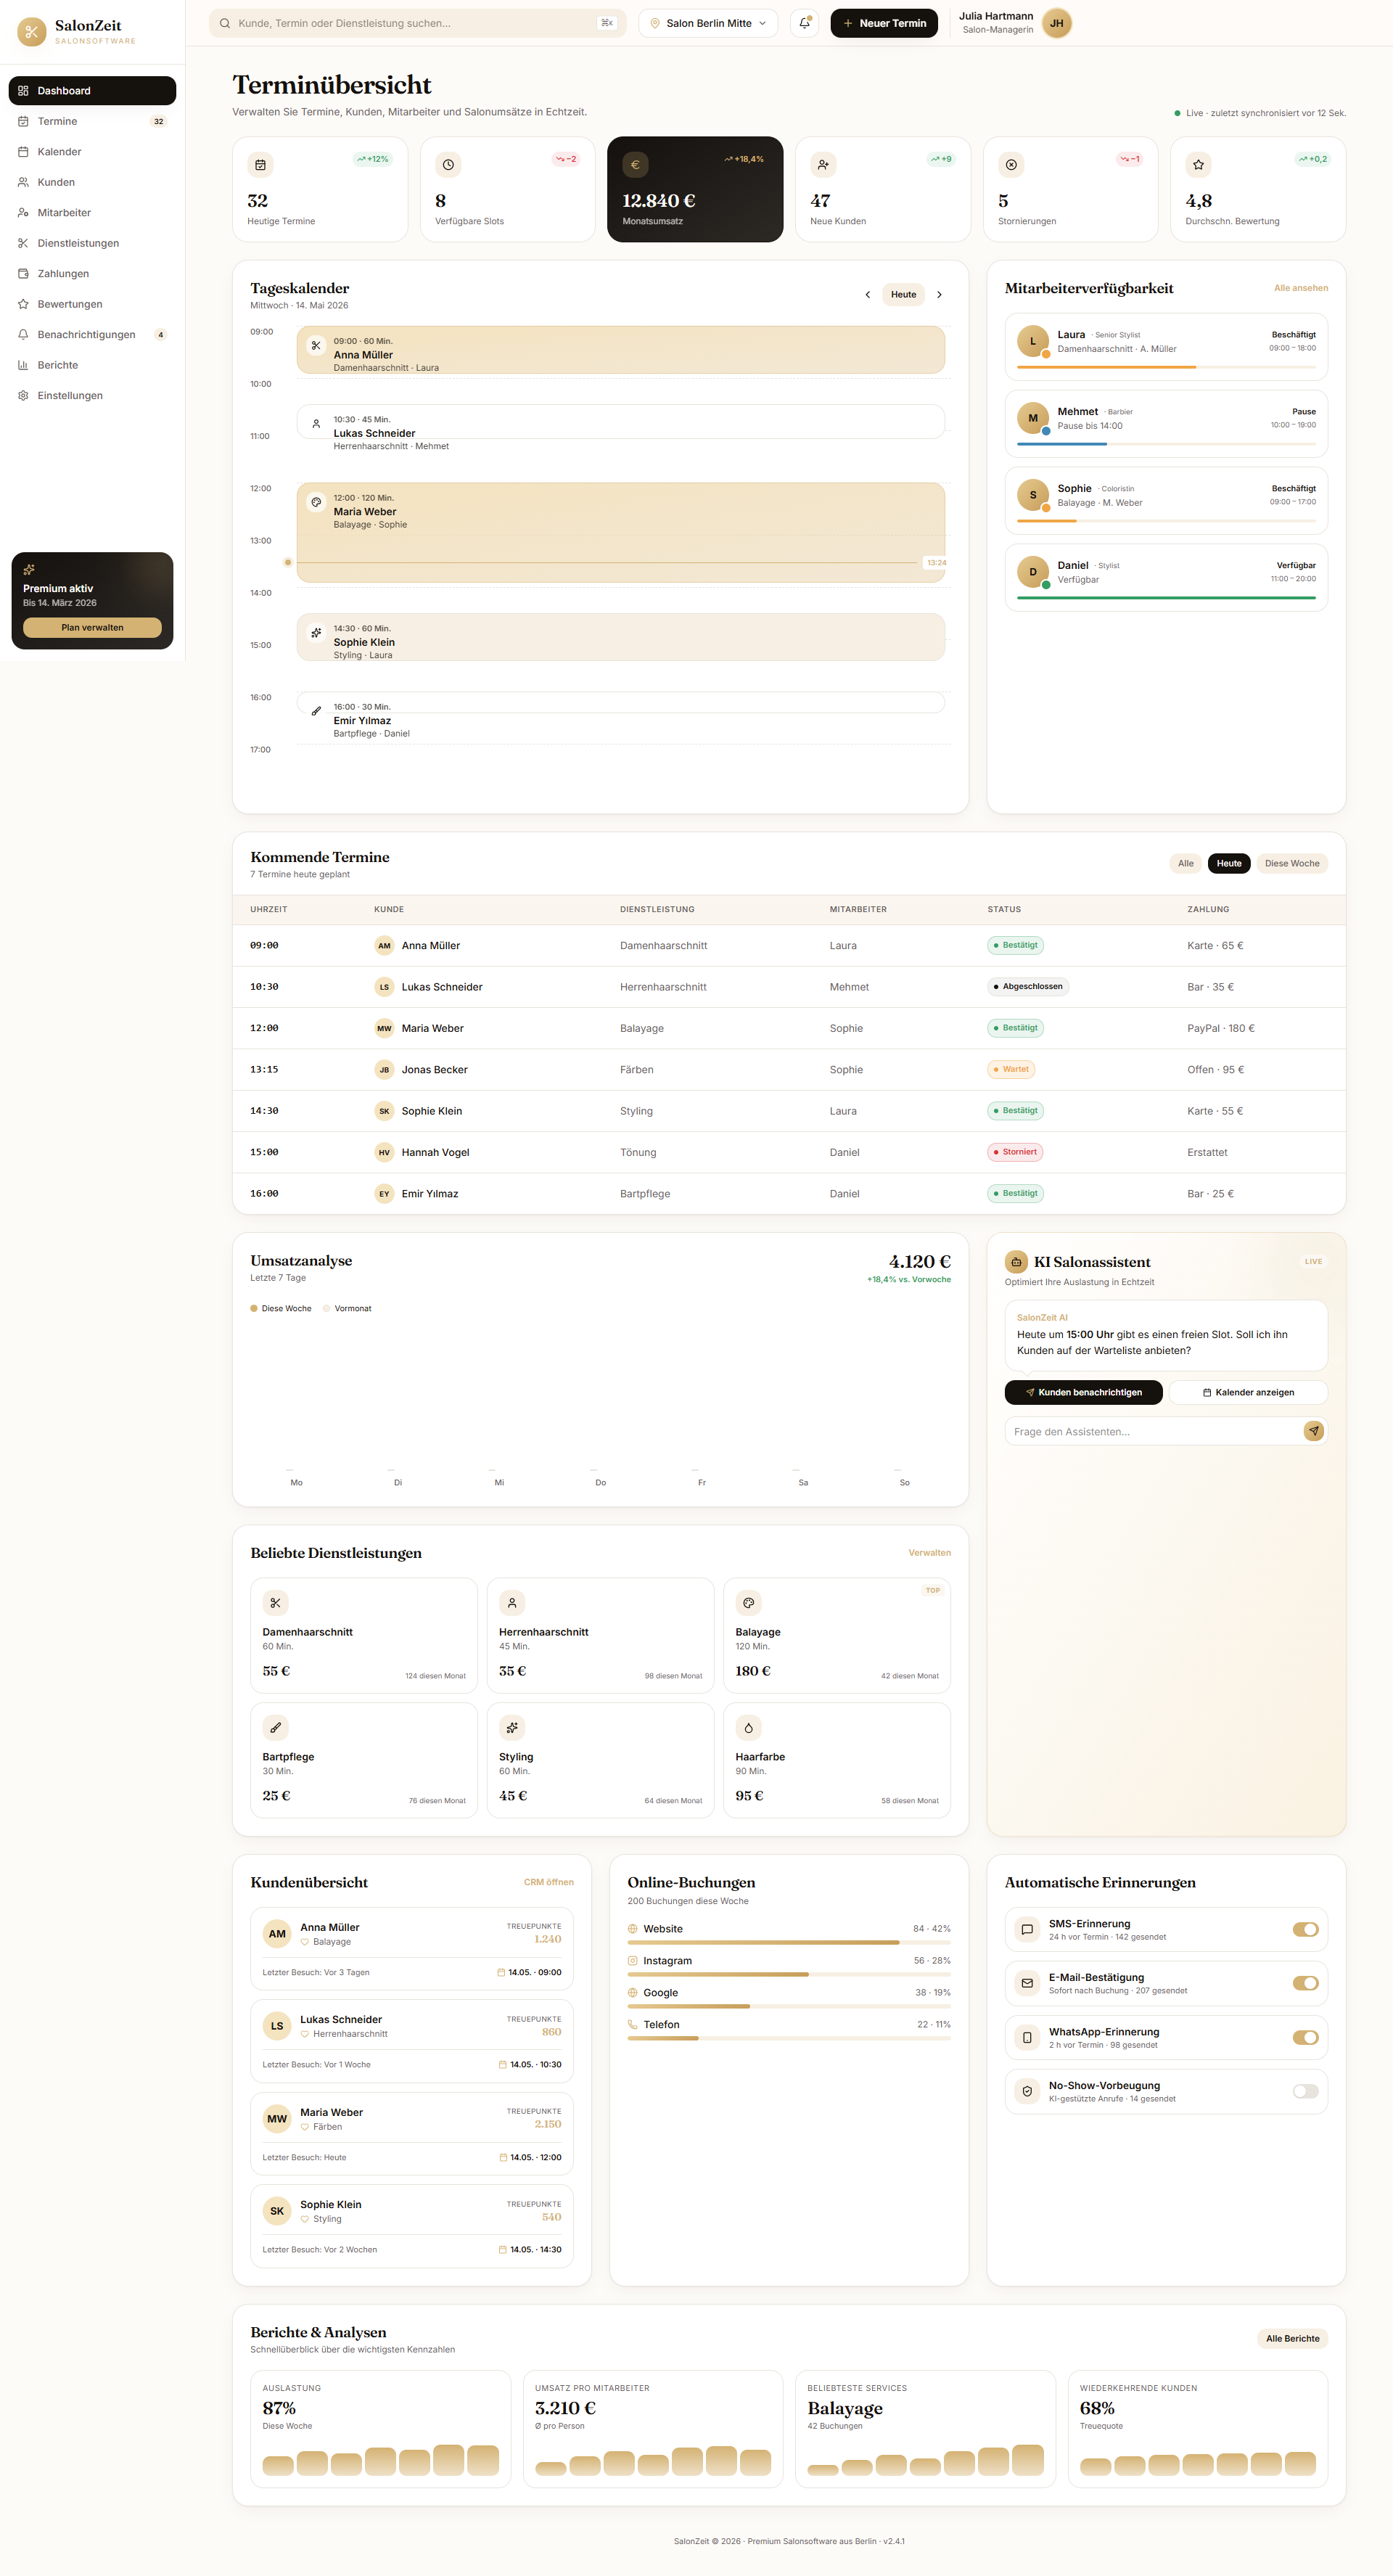The height and width of the screenshot is (2576, 1393).
Task: Click the cancel icon on Stornierungen card
Action: (1011, 165)
